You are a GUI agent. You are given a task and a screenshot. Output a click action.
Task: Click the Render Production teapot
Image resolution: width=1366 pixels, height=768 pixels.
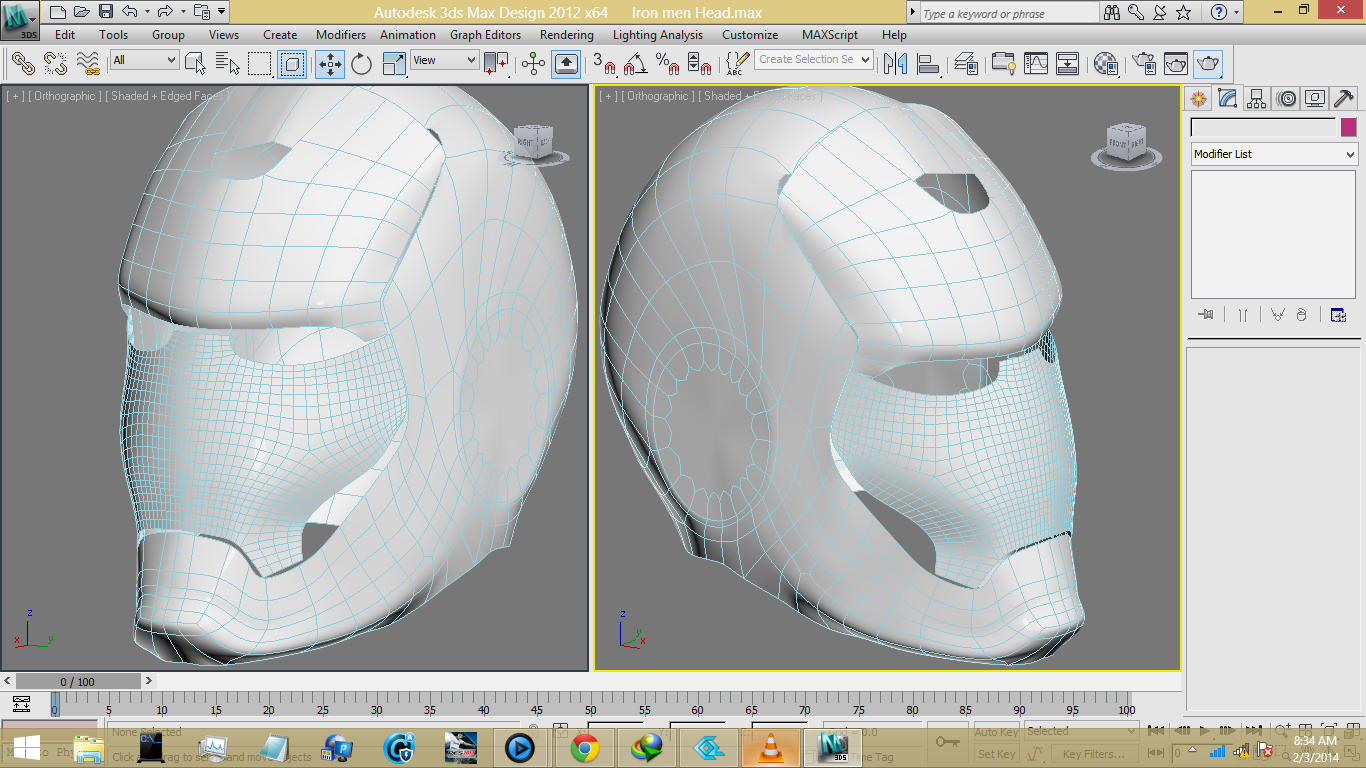tap(1208, 64)
